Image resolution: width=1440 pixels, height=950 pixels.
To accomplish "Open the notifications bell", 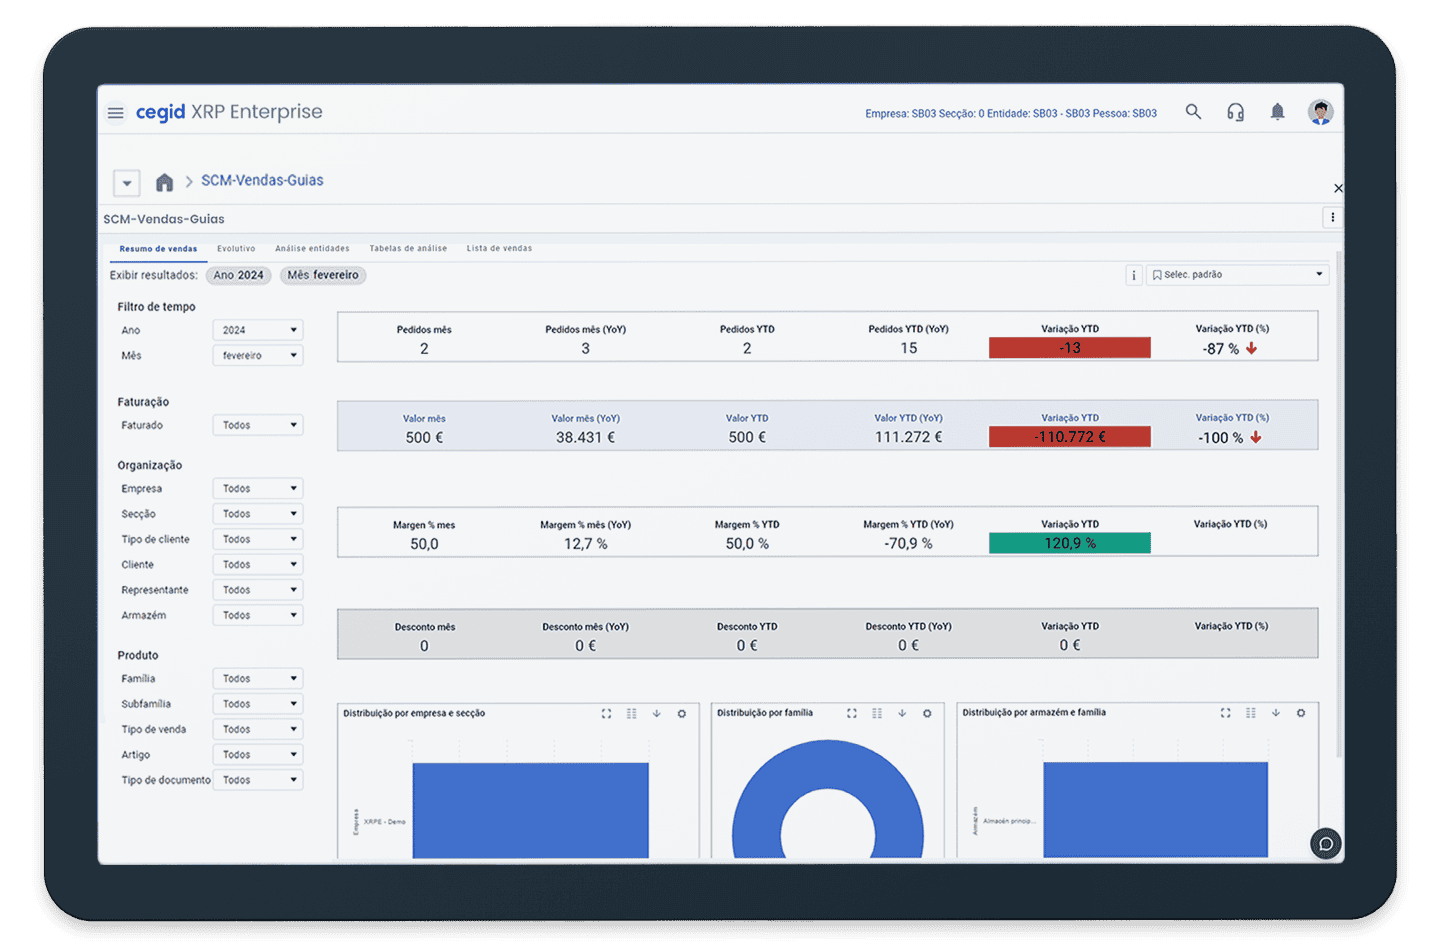I will tap(1277, 112).
